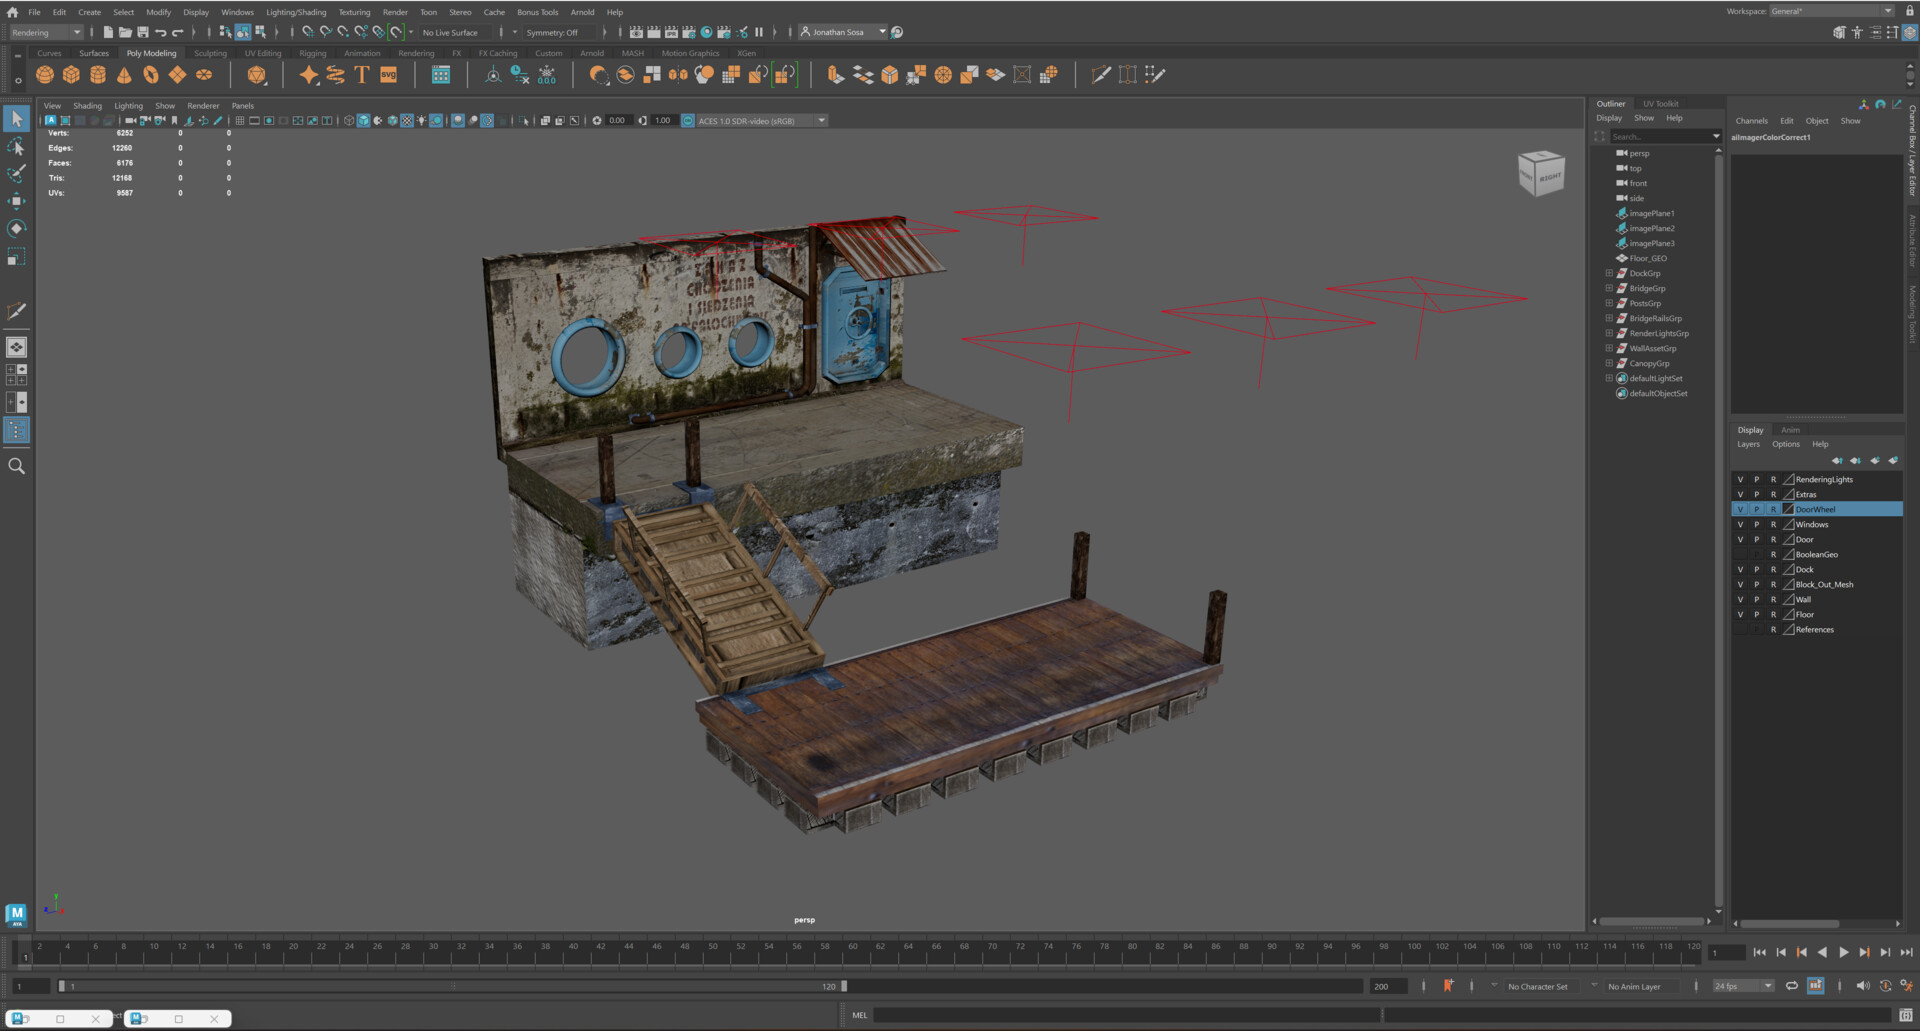The width and height of the screenshot is (1920, 1031).
Task: Toggle visibility of the Dock layer
Action: [x=1740, y=570]
